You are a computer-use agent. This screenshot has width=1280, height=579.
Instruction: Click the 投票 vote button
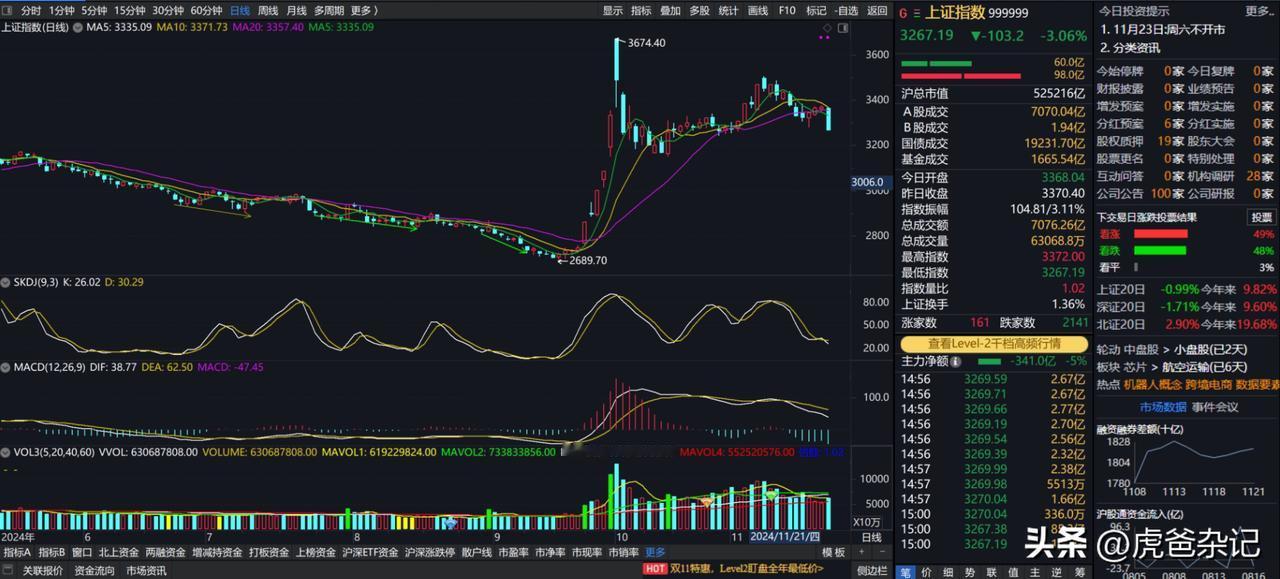point(1261,217)
